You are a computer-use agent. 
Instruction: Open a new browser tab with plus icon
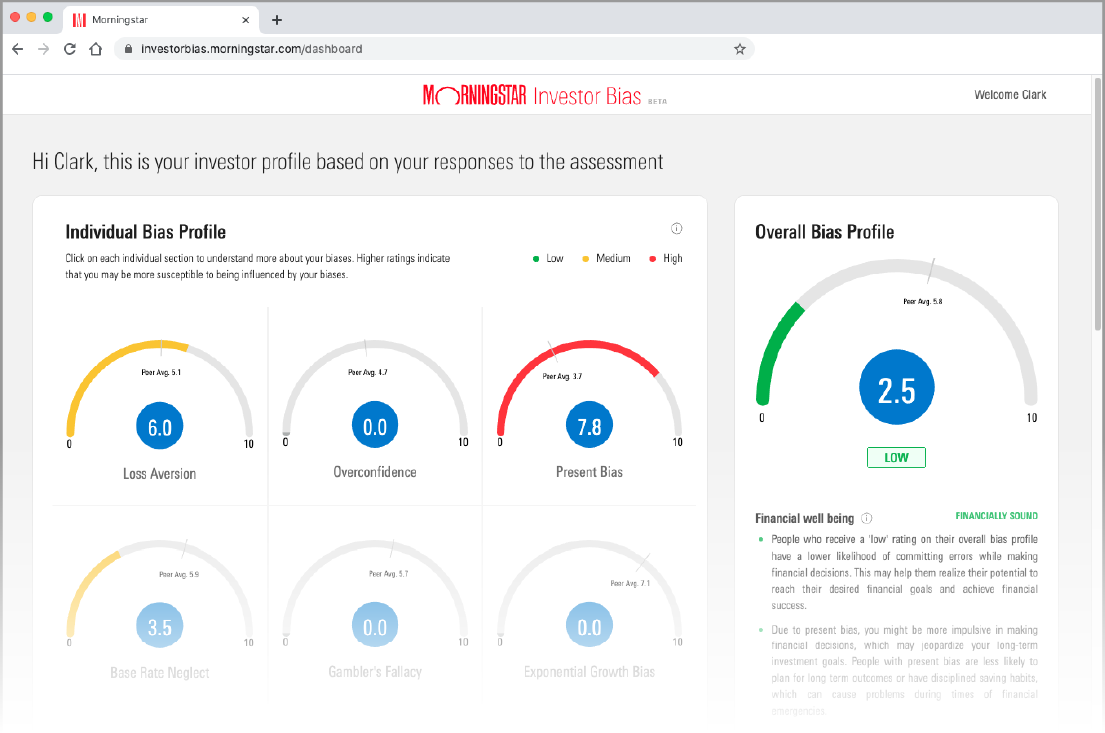coord(277,20)
